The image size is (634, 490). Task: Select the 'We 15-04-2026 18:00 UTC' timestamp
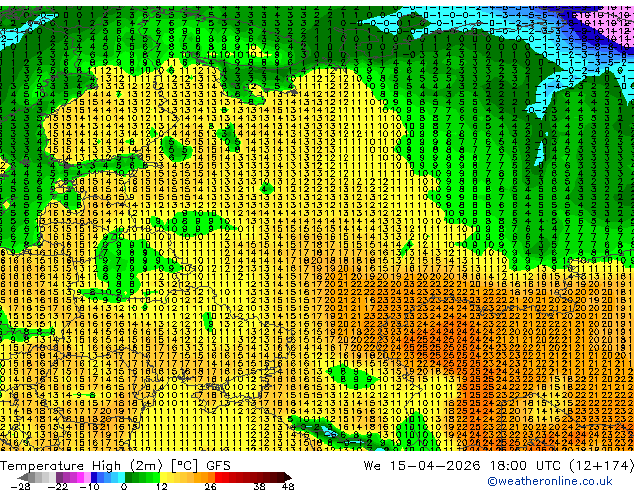click(464, 466)
